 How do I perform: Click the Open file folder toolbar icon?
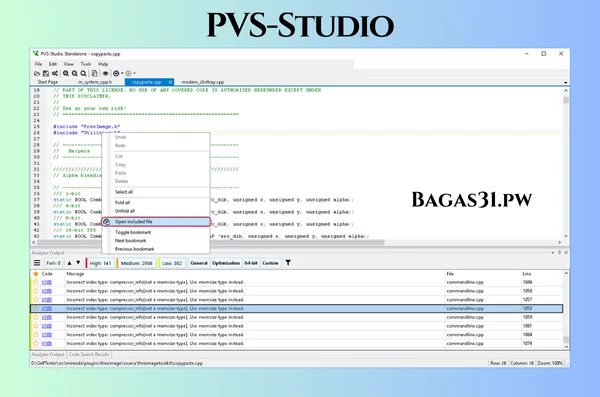click(x=37, y=74)
